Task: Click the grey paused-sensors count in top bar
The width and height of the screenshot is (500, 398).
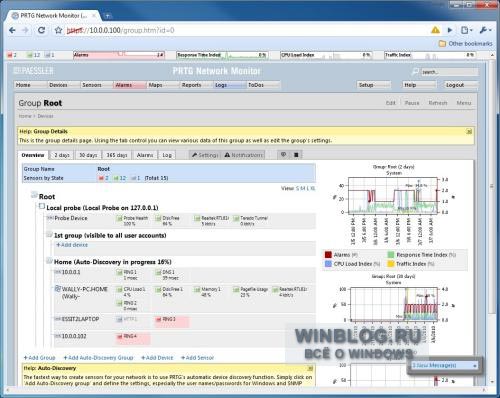Action: pyautogui.click(x=50, y=55)
